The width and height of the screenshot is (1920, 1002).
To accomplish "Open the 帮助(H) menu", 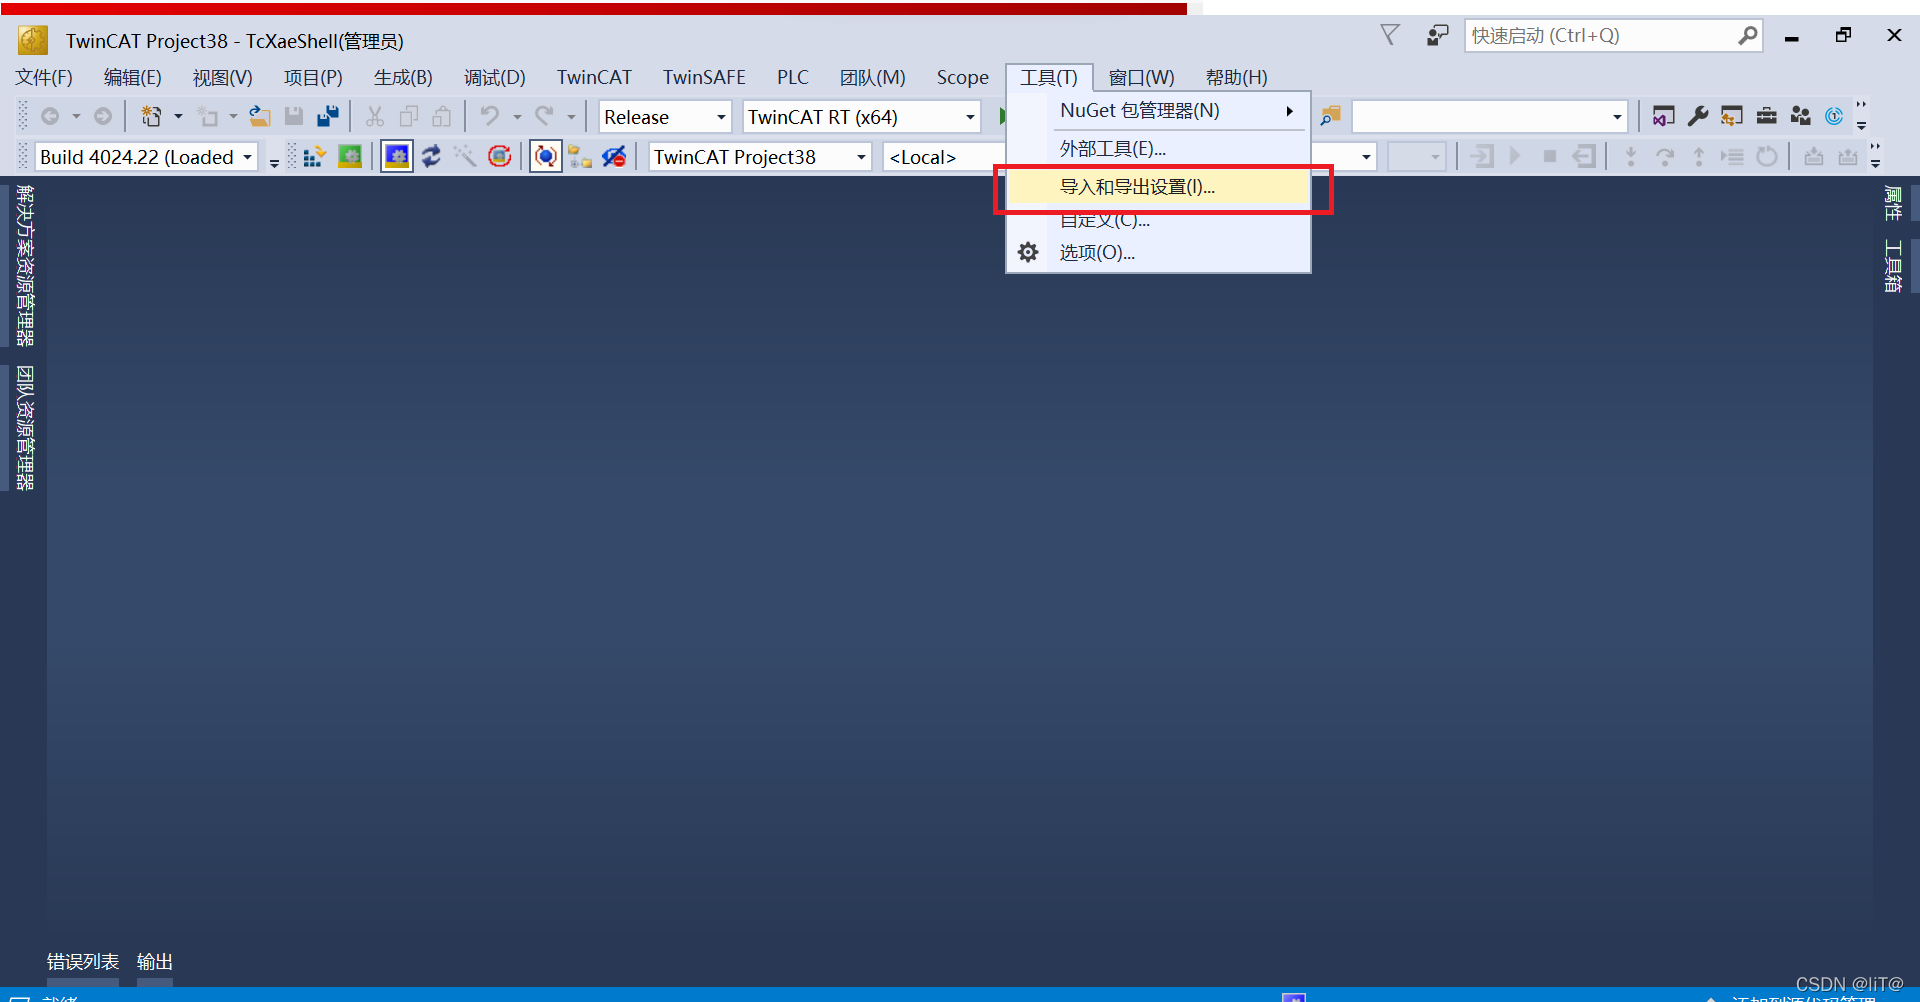I will tap(1237, 78).
